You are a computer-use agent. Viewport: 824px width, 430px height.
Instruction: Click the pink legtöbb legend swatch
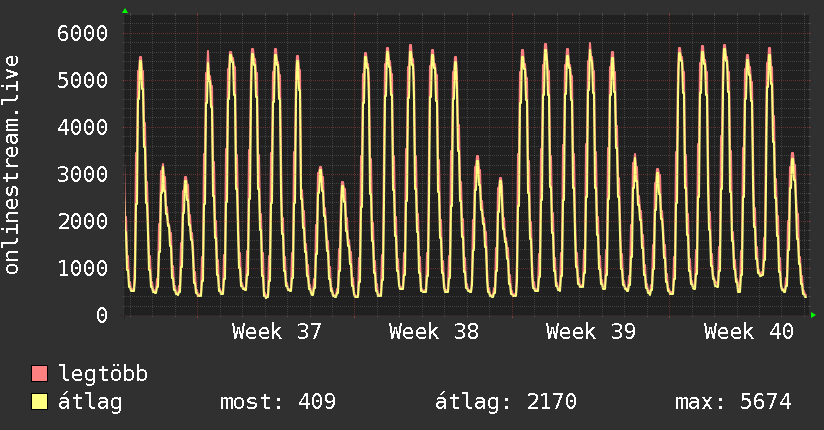(39, 373)
